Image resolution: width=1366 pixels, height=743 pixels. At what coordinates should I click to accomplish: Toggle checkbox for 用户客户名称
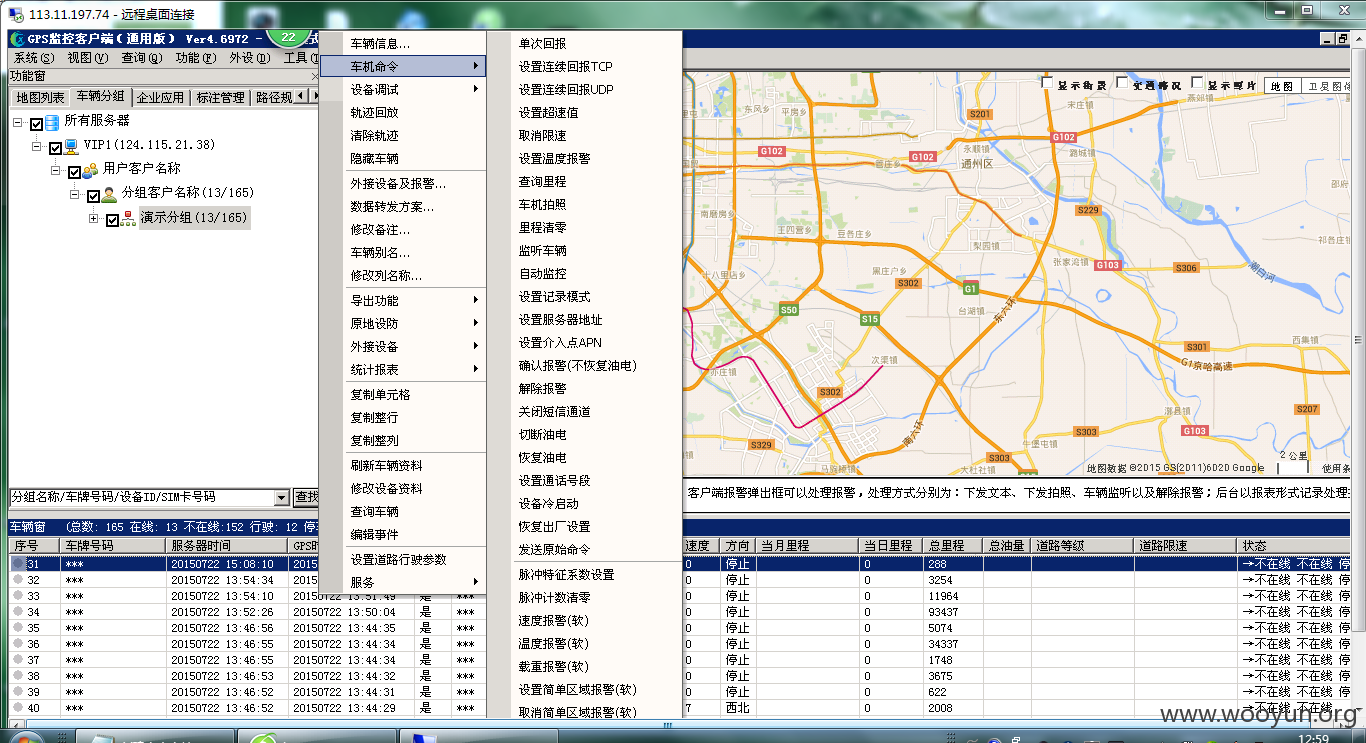pos(74,171)
